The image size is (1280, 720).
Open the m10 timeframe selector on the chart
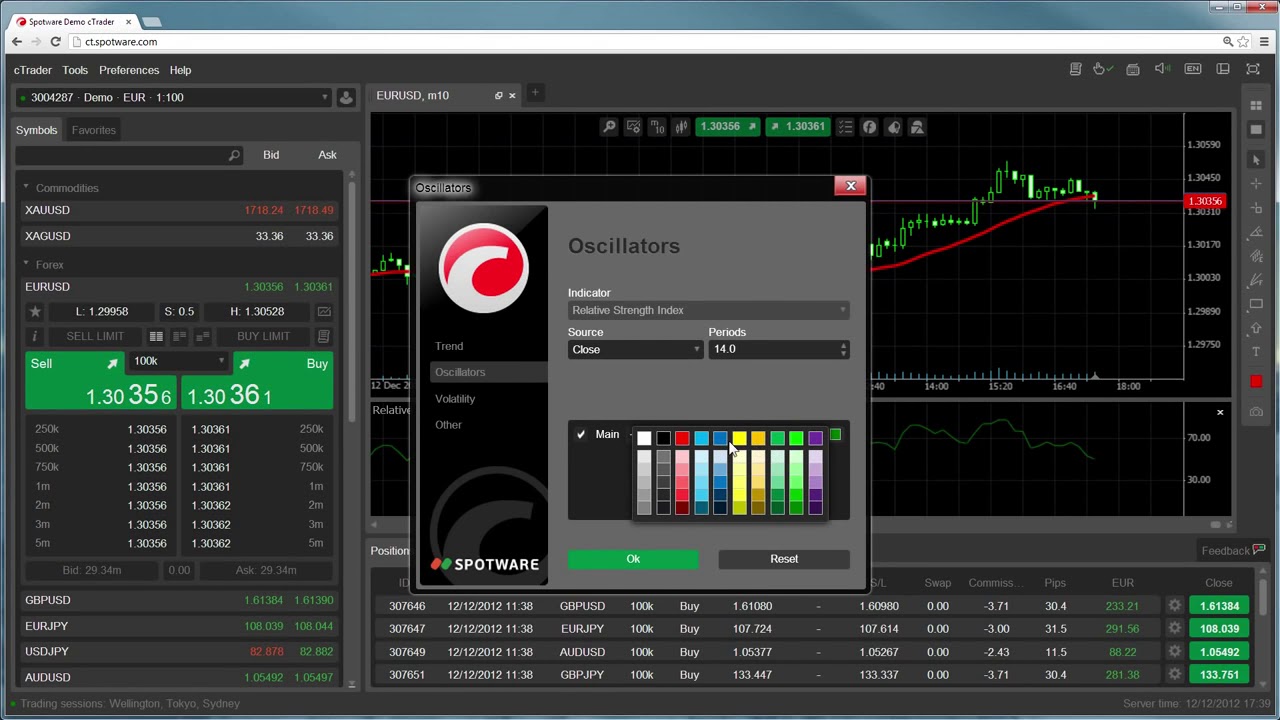point(657,127)
